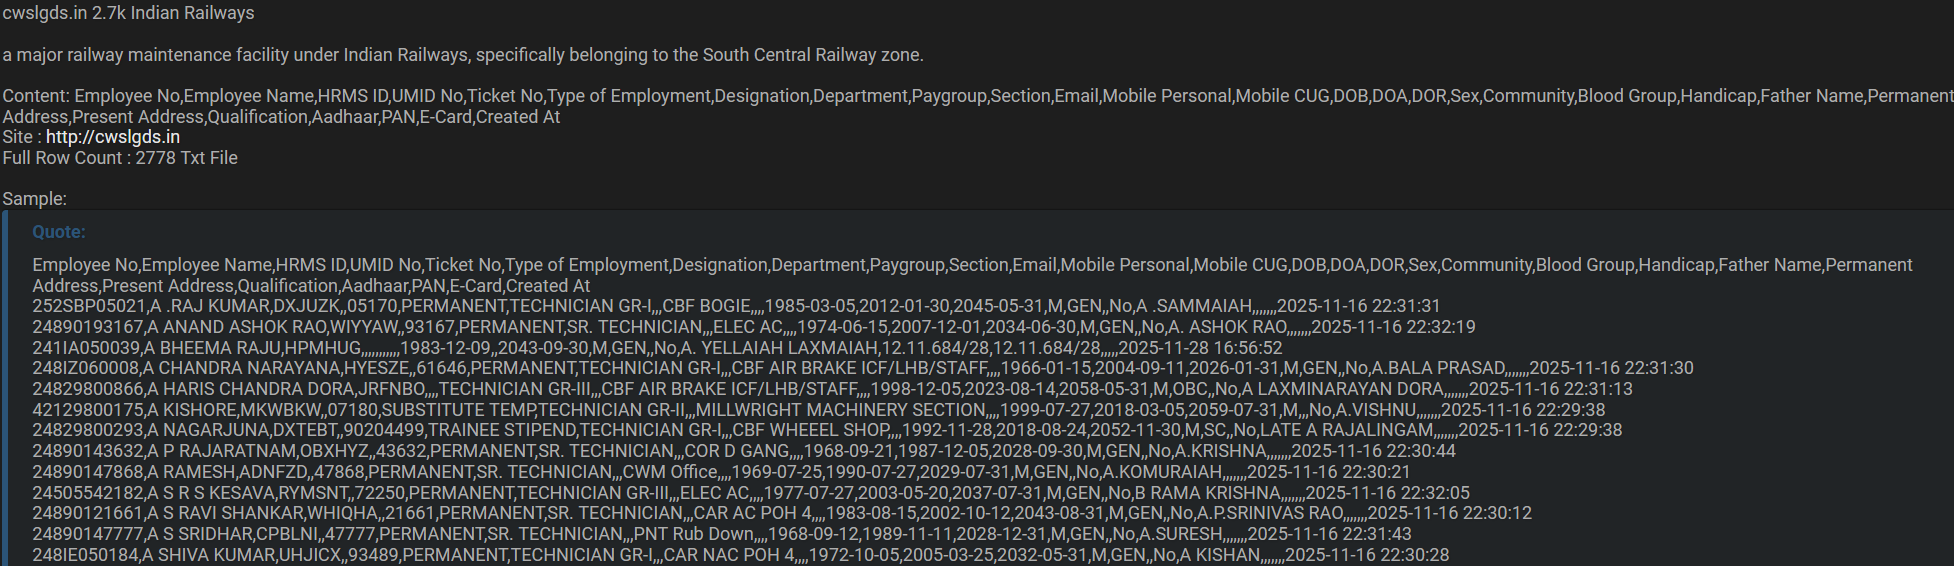Click the "Full Row Count" line
Viewport: 1954px width, 566px height.
click(x=120, y=158)
